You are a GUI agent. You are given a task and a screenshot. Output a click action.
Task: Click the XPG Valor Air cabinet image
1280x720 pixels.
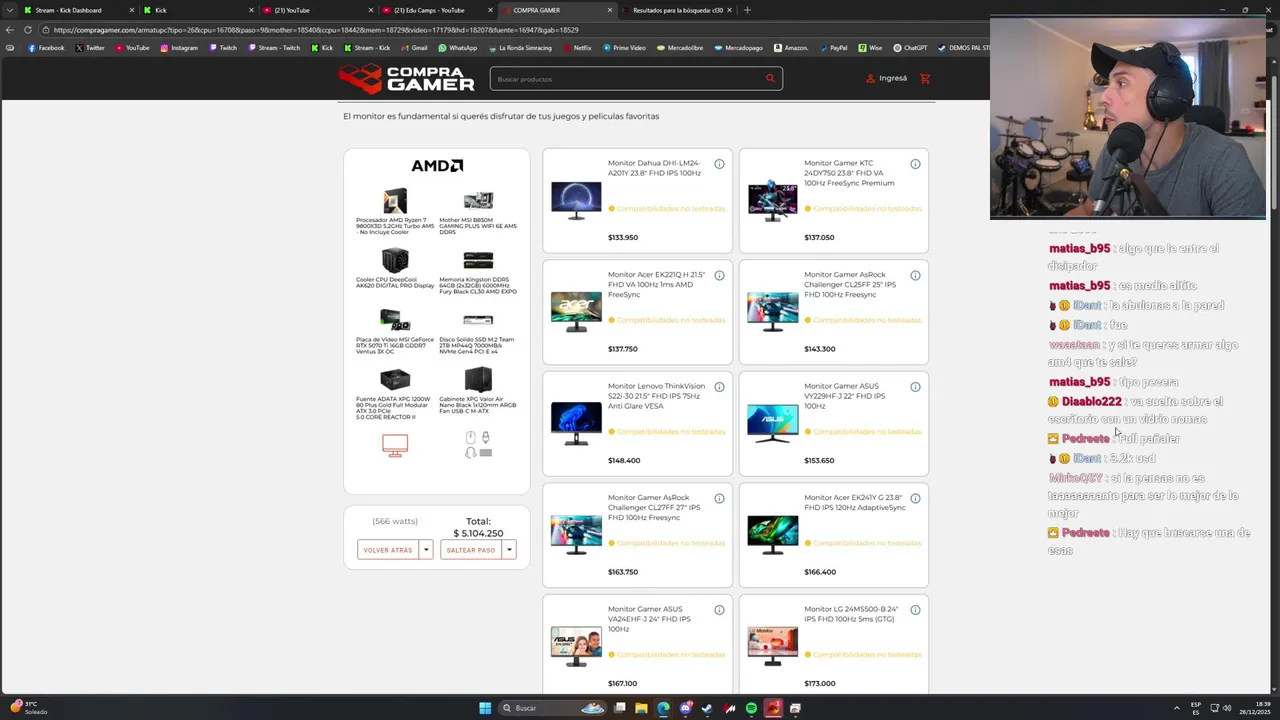pos(478,380)
